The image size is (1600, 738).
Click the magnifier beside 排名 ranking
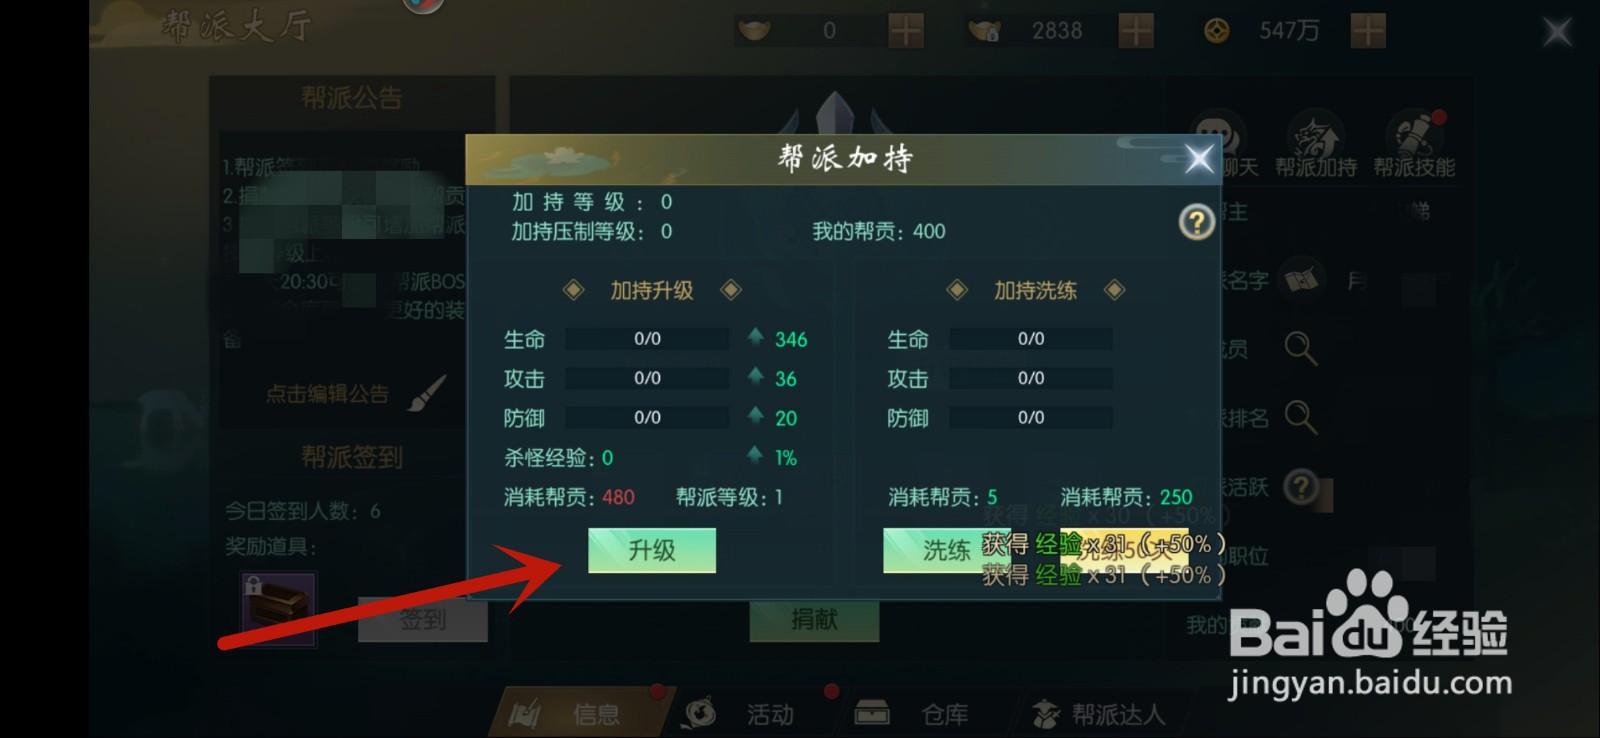tap(1300, 416)
